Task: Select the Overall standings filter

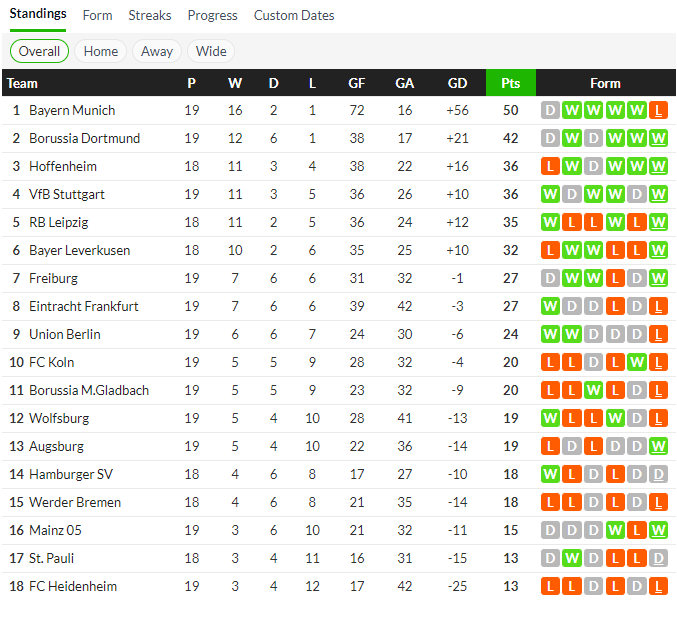Action: tap(39, 51)
